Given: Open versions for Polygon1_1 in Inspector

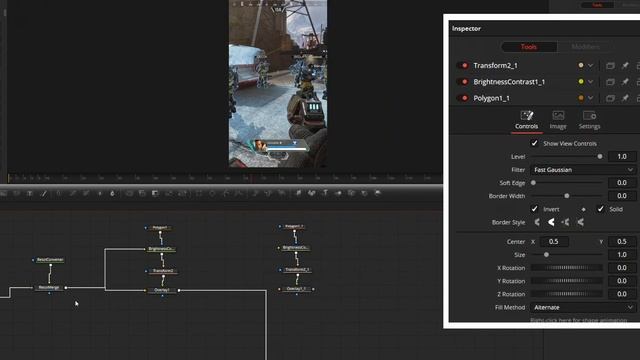Looking at the screenshot, I should [610, 98].
